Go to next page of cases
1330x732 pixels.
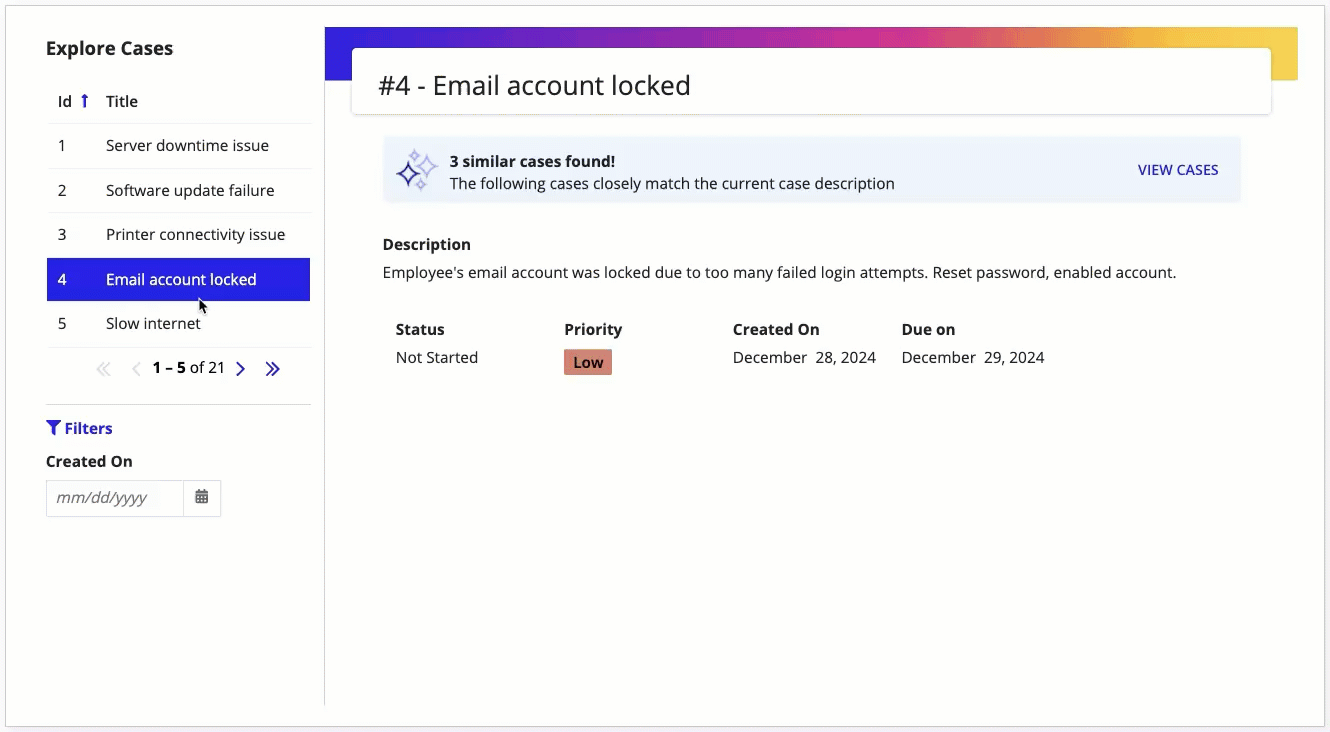click(x=240, y=369)
